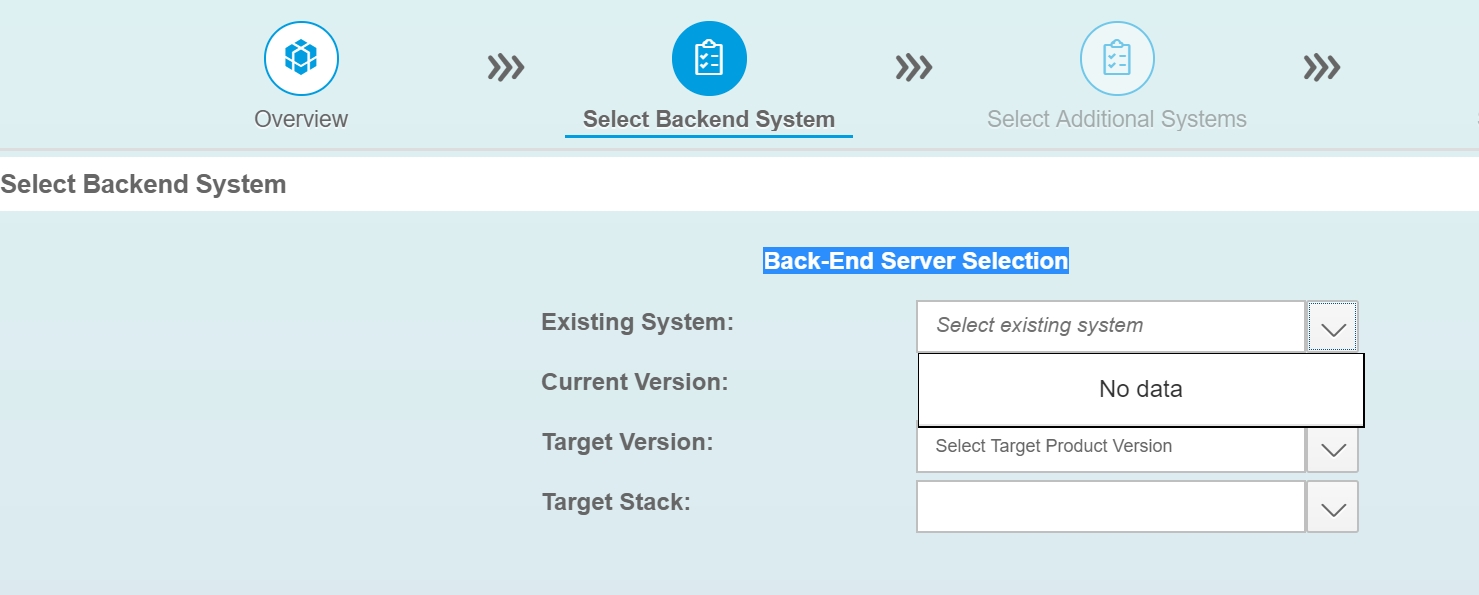Click the Current Version label

(x=635, y=382)
